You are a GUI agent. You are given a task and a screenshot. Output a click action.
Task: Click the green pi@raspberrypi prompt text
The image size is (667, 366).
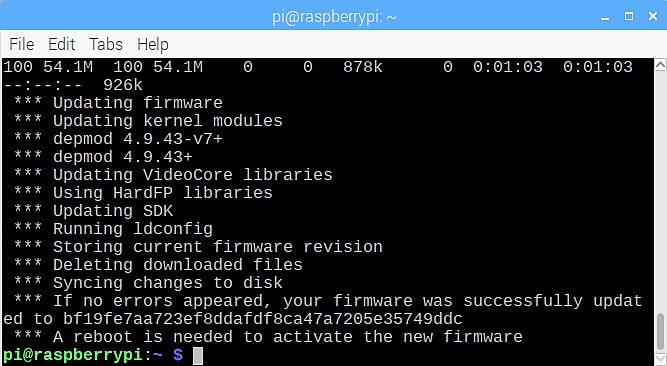72,355
